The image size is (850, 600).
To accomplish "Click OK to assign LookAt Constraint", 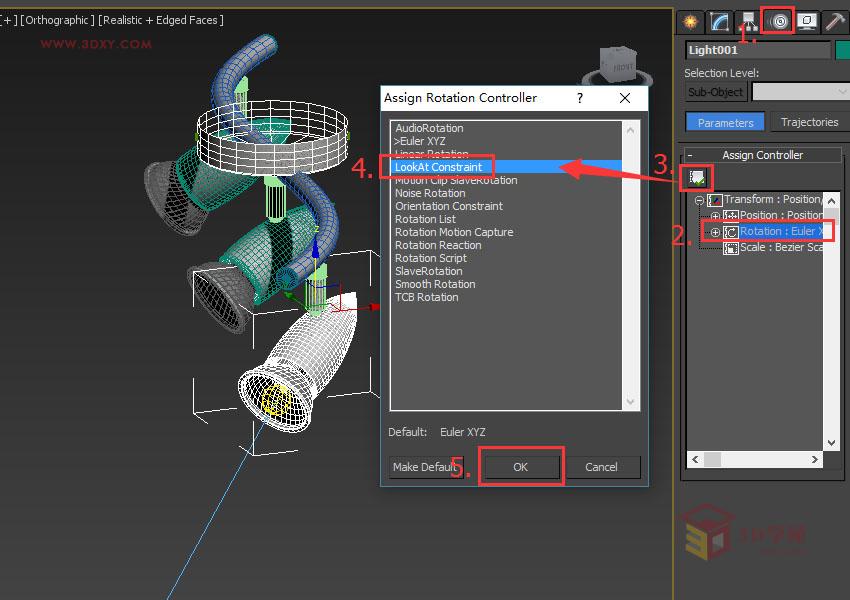I will click(x=520, y=466).
